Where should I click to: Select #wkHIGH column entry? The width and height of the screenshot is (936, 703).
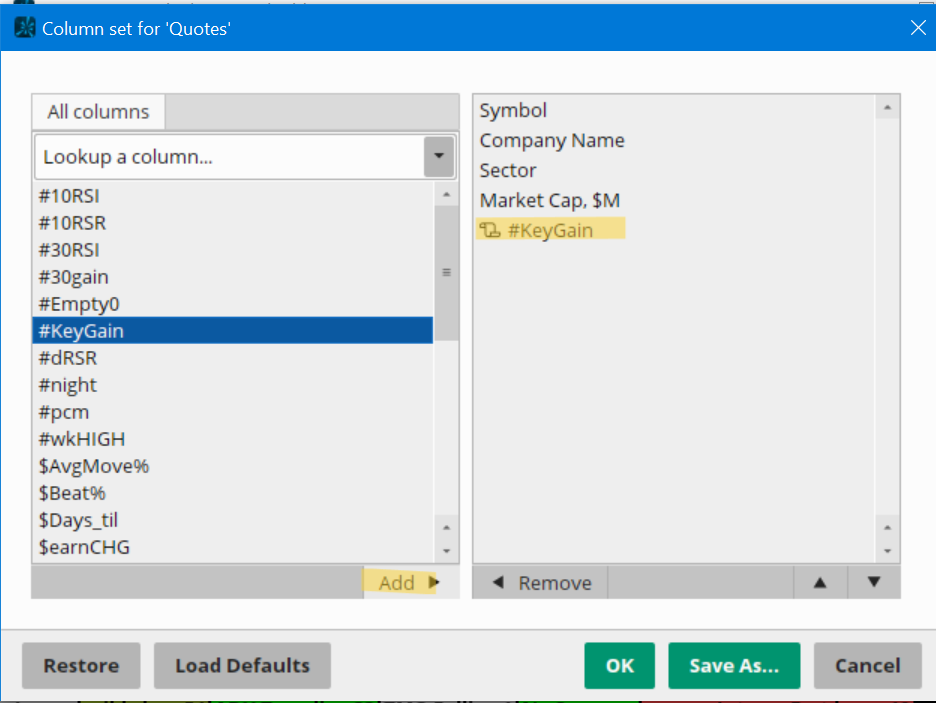[233, 439]
